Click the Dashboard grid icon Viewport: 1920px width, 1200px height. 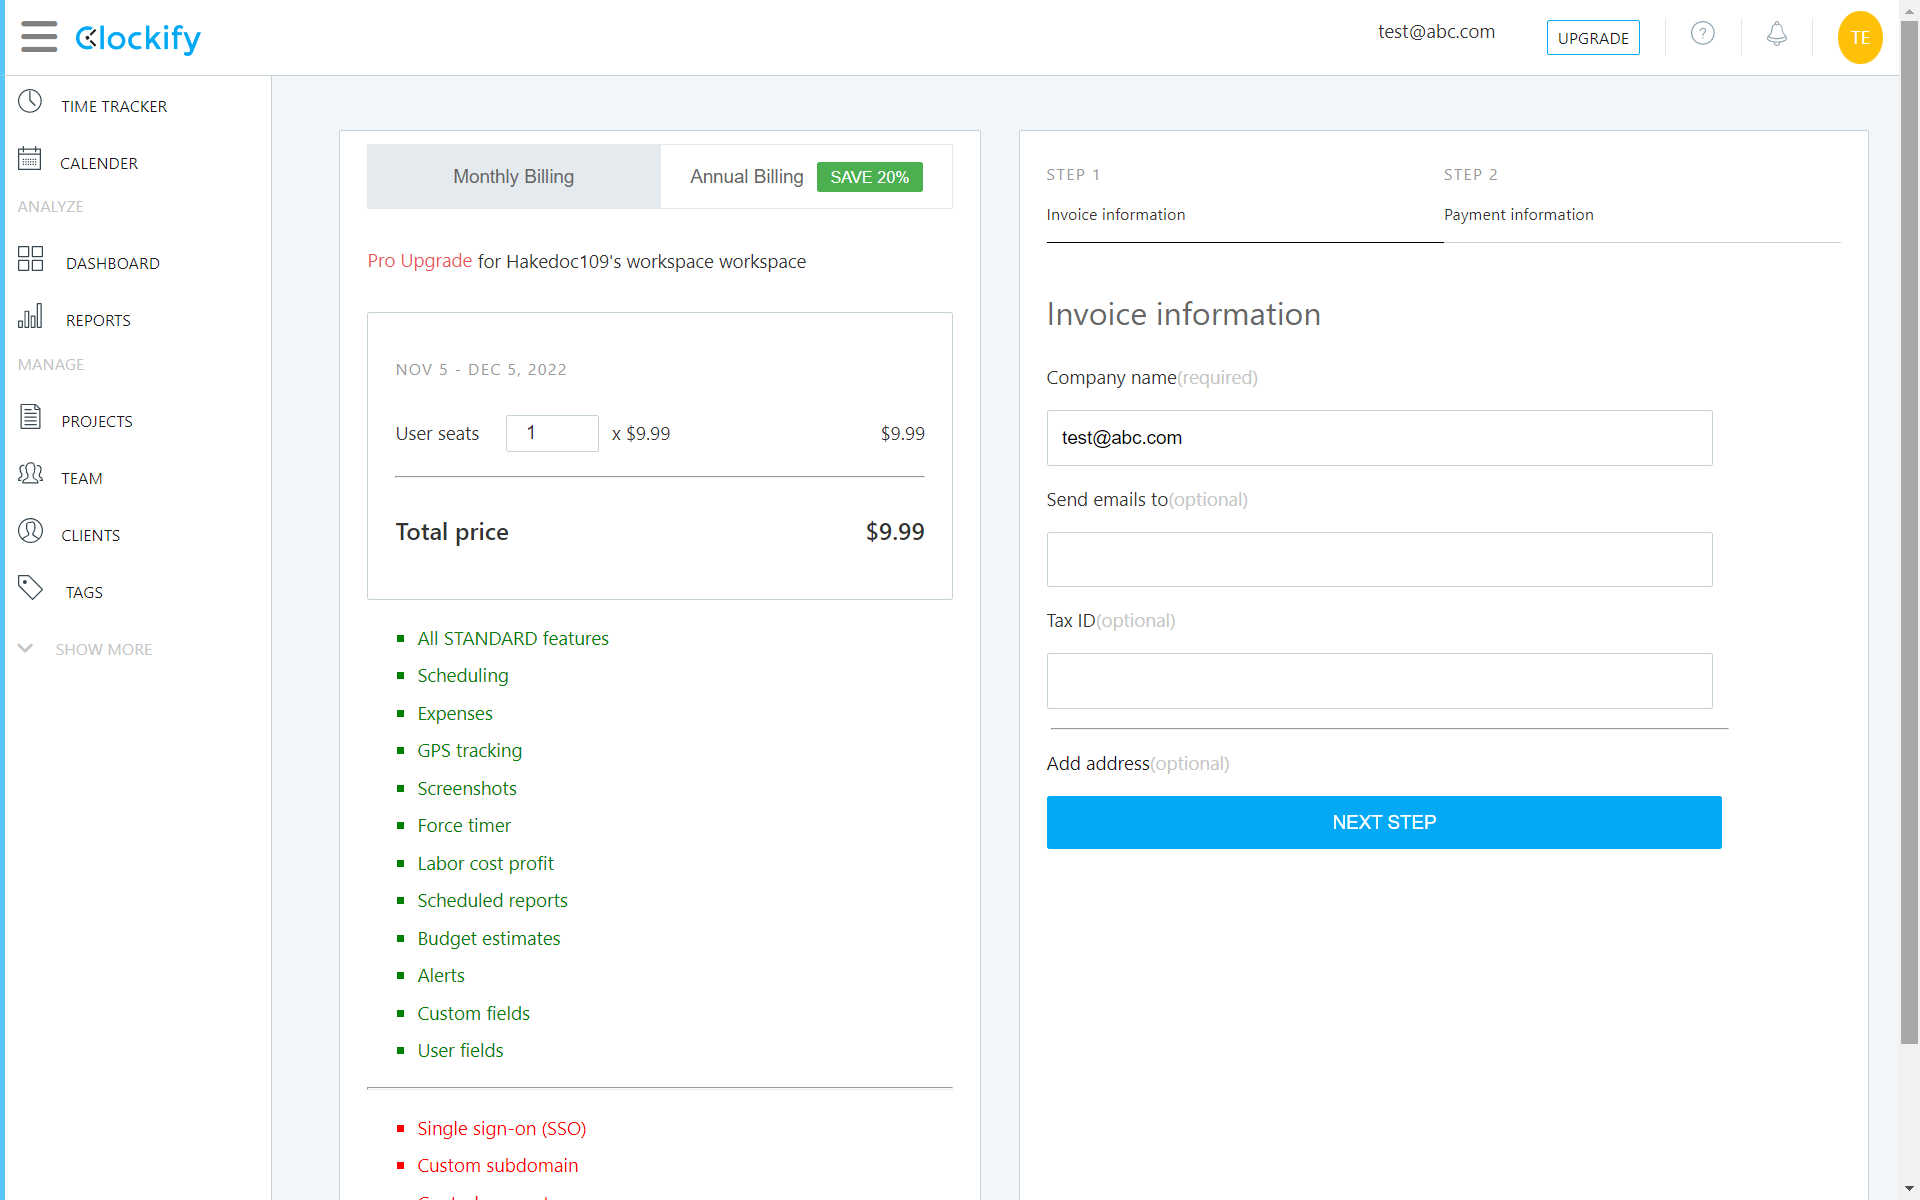coord(31,259)
